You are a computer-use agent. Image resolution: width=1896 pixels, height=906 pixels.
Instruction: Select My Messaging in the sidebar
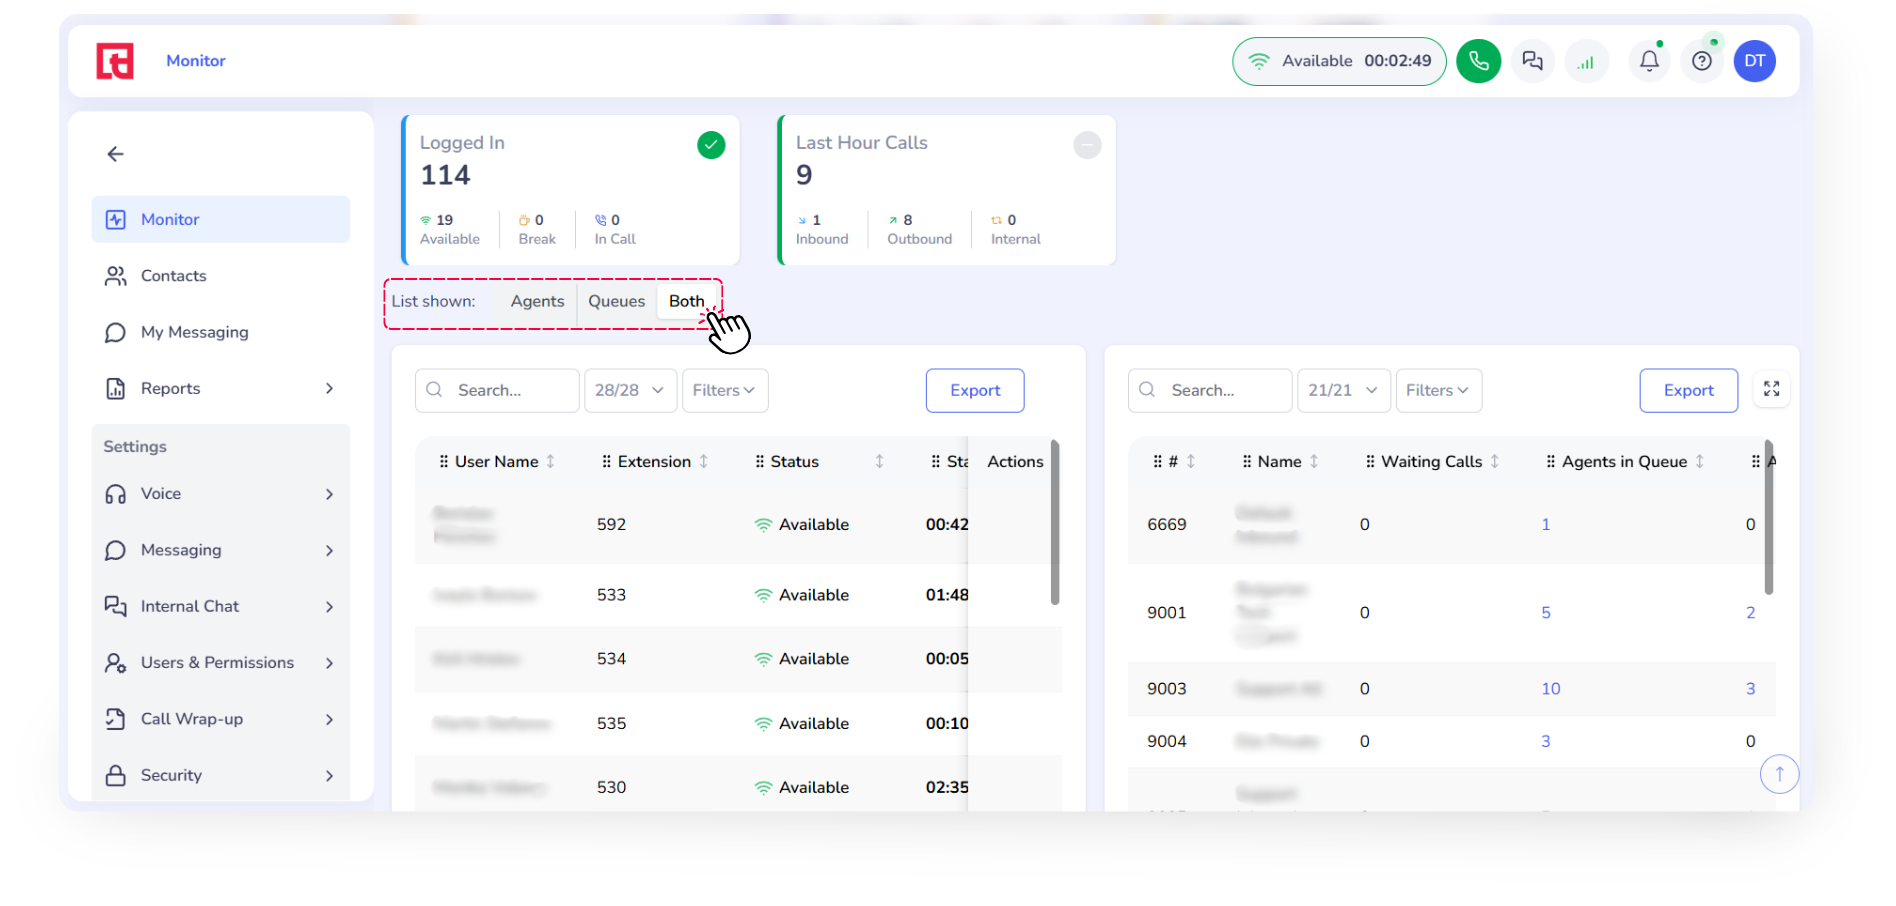(194, 332)
